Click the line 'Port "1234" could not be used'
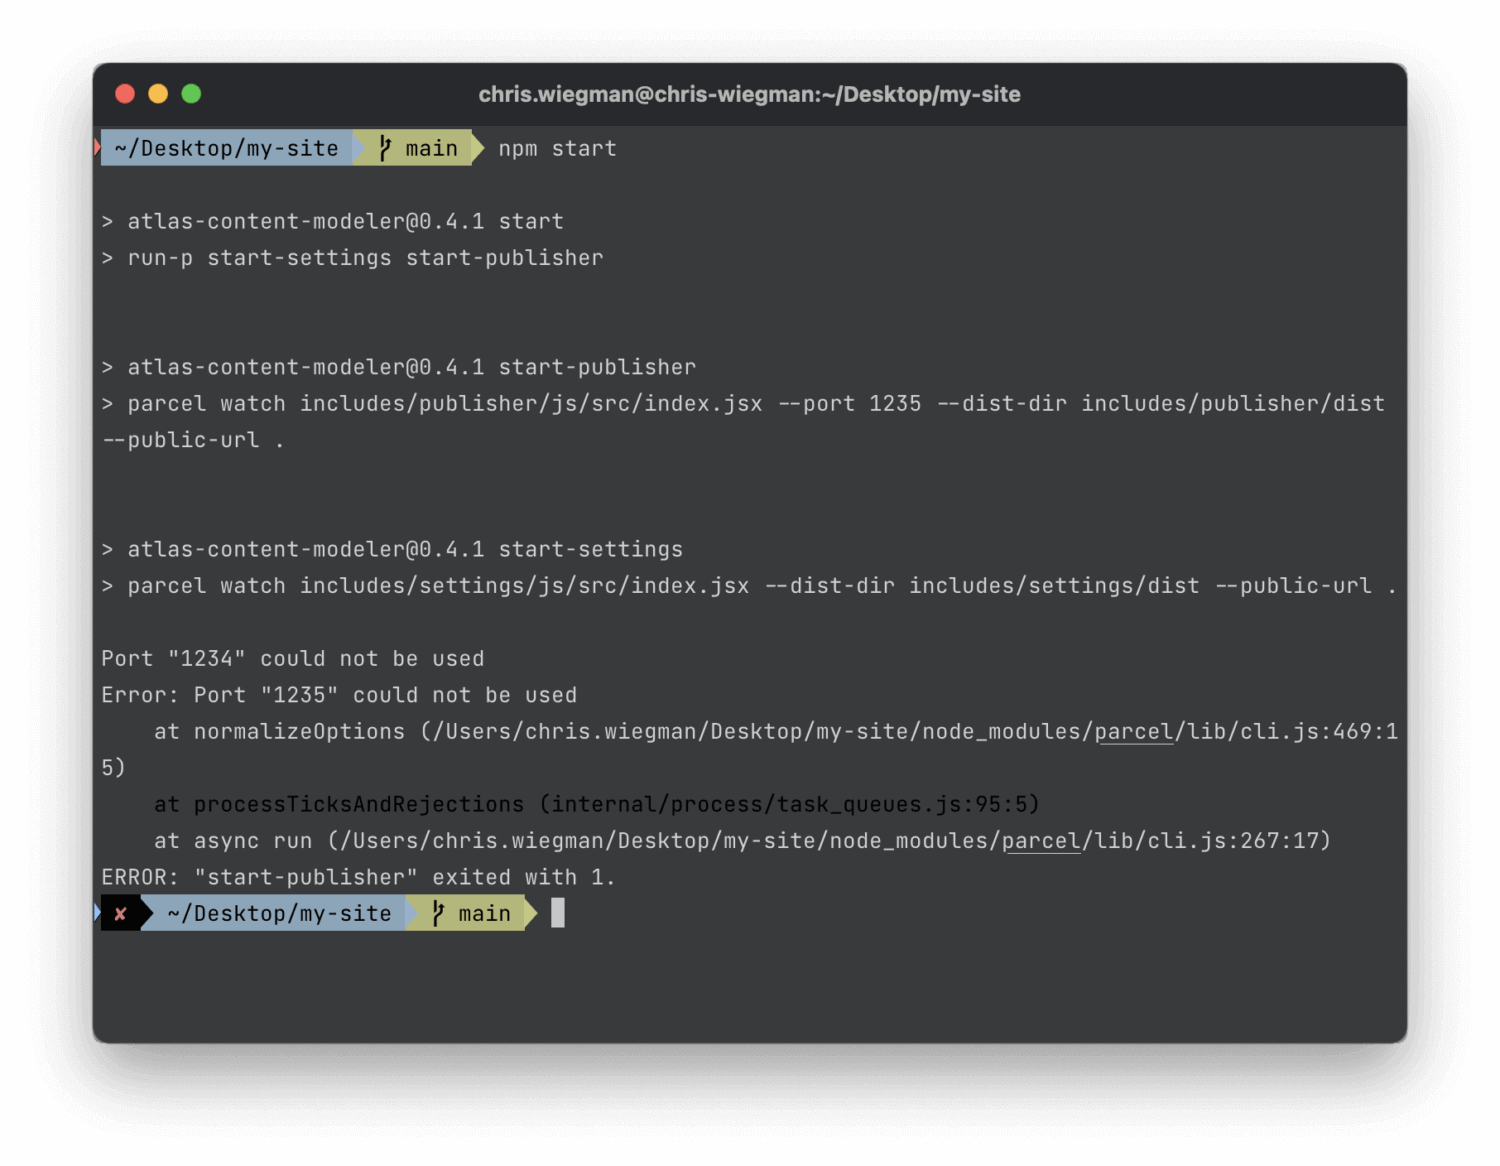The height and width of the screenshot is (1166, 1500). 293,659
